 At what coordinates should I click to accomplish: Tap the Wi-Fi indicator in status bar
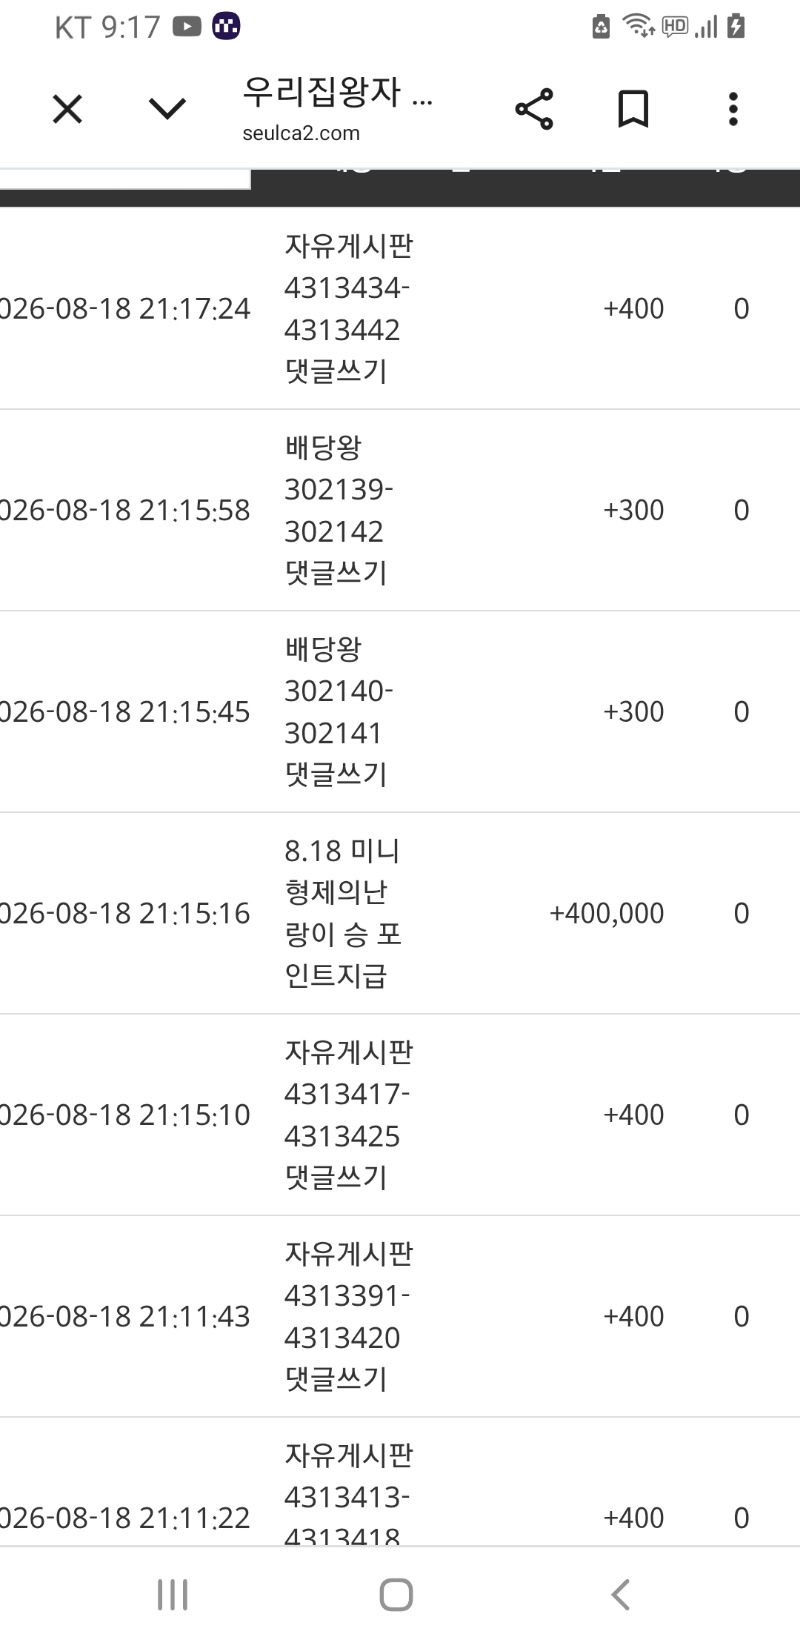coord(638,26)
